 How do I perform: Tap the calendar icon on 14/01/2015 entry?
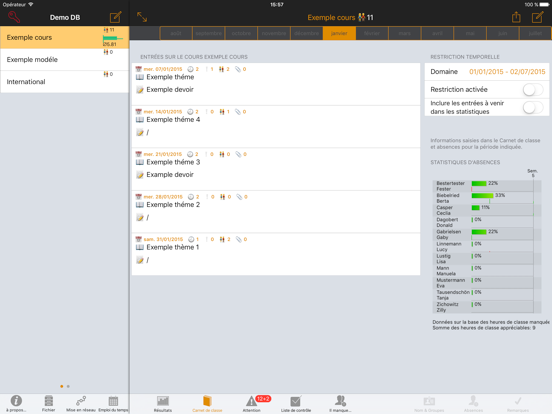[139, 112]
